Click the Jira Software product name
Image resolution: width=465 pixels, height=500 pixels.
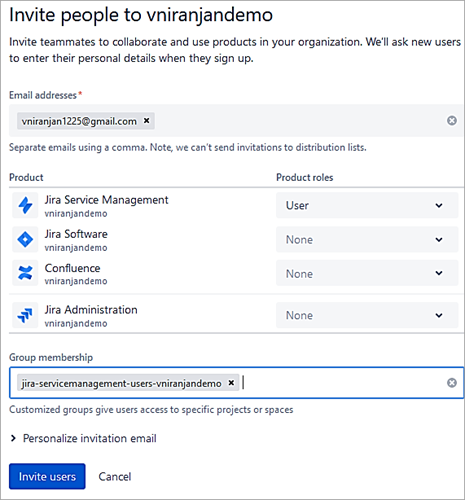tap(76, 234)
